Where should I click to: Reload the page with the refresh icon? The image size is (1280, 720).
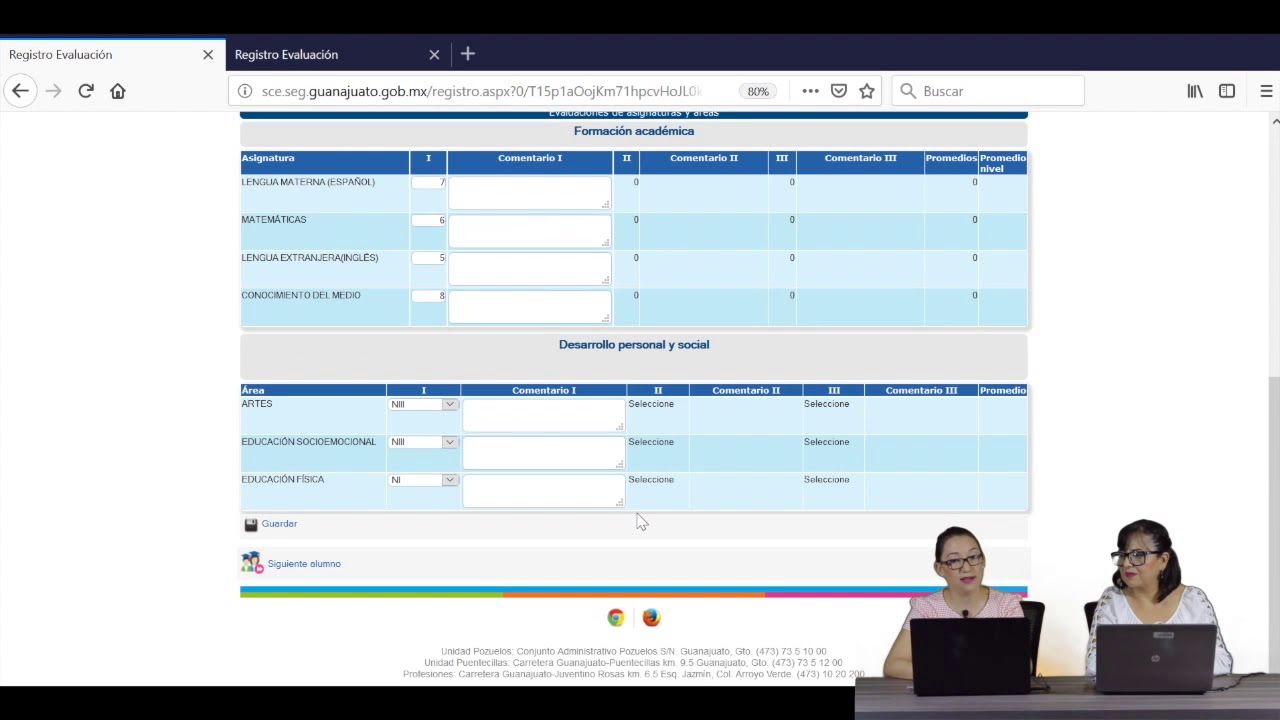coord(86,91)
